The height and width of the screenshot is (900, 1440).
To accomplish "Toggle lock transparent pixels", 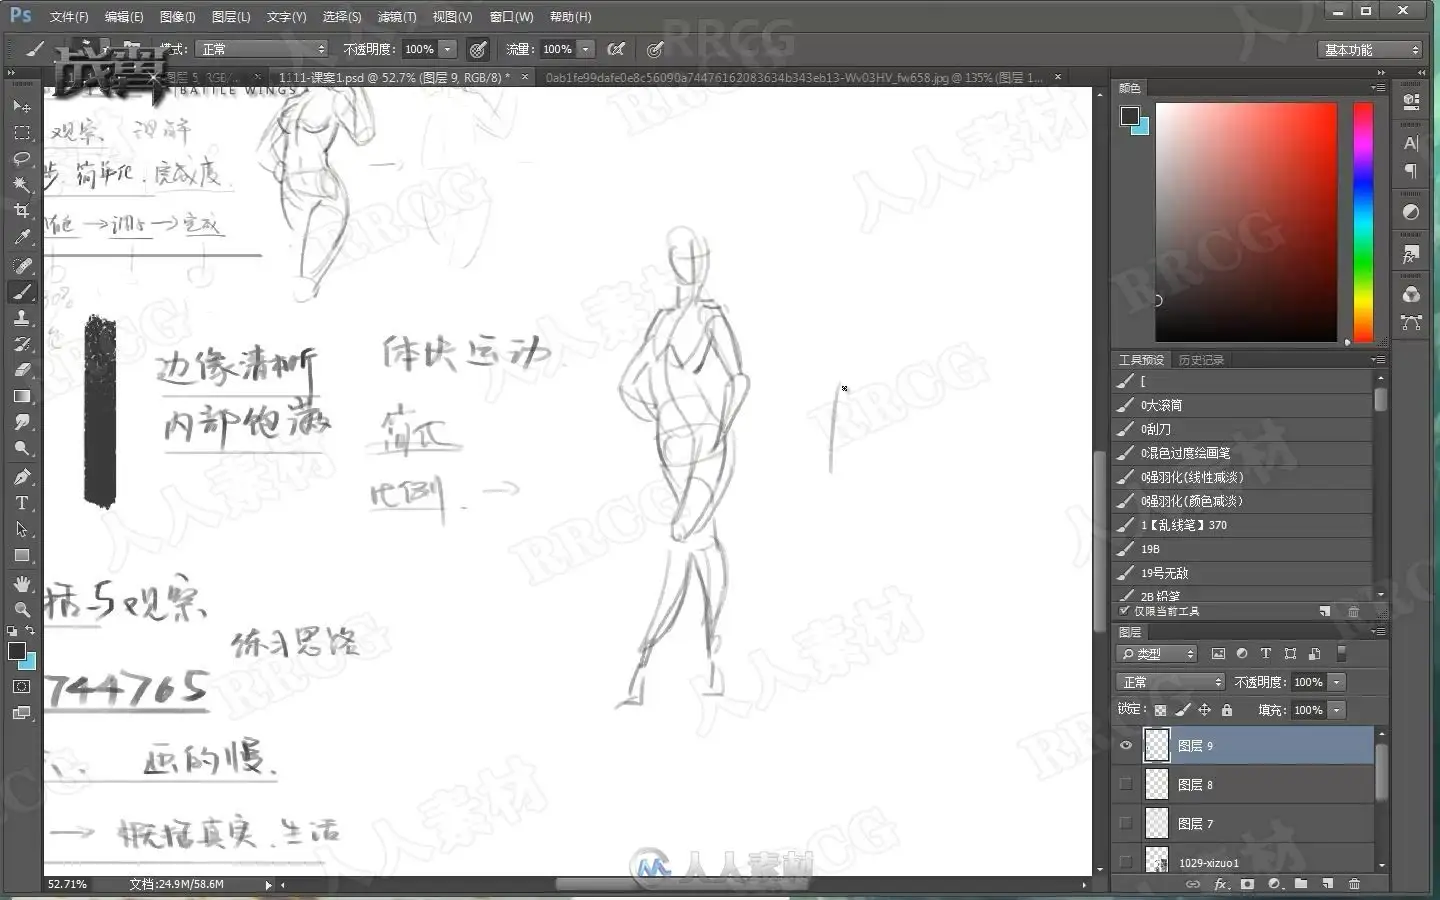I will [x=1160, y=710].
